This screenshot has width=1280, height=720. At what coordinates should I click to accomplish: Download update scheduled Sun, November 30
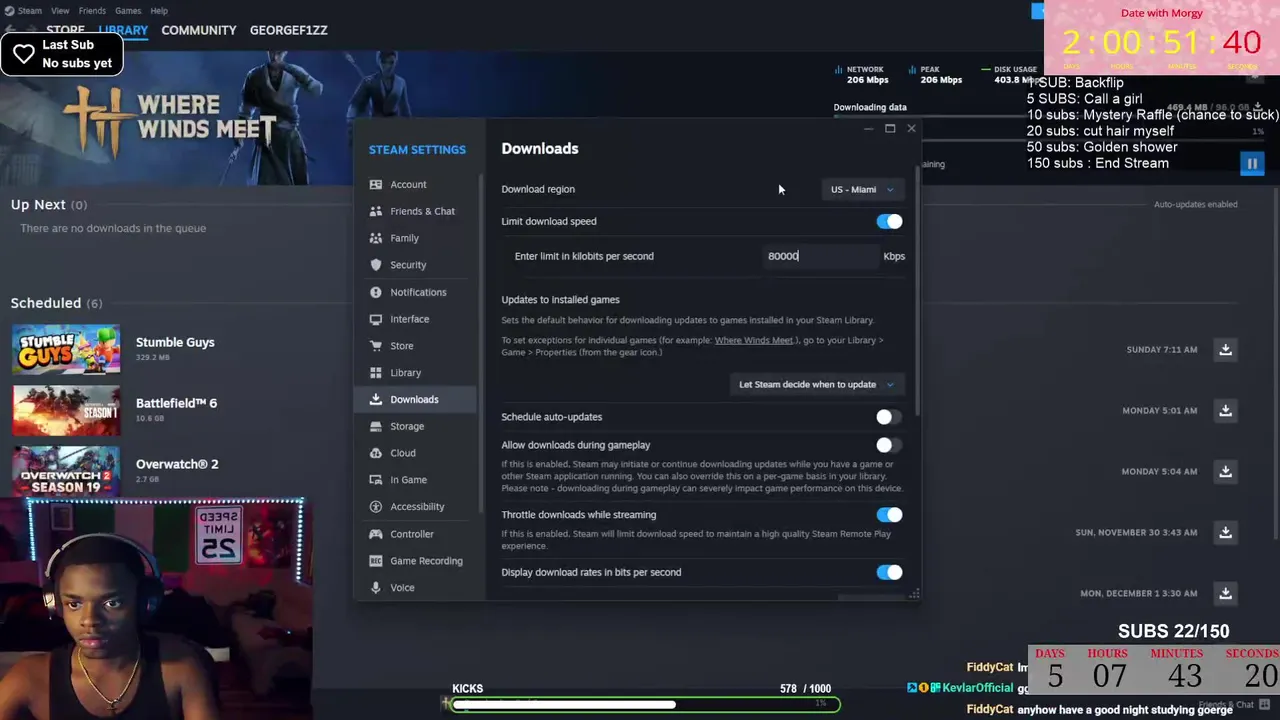click(1225, 533)
